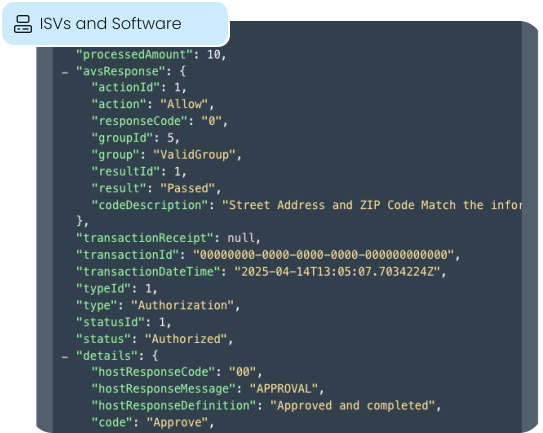Screen dimensions: 543x433
Task: Click the responseCode key
Action: (x=140, y=121)
